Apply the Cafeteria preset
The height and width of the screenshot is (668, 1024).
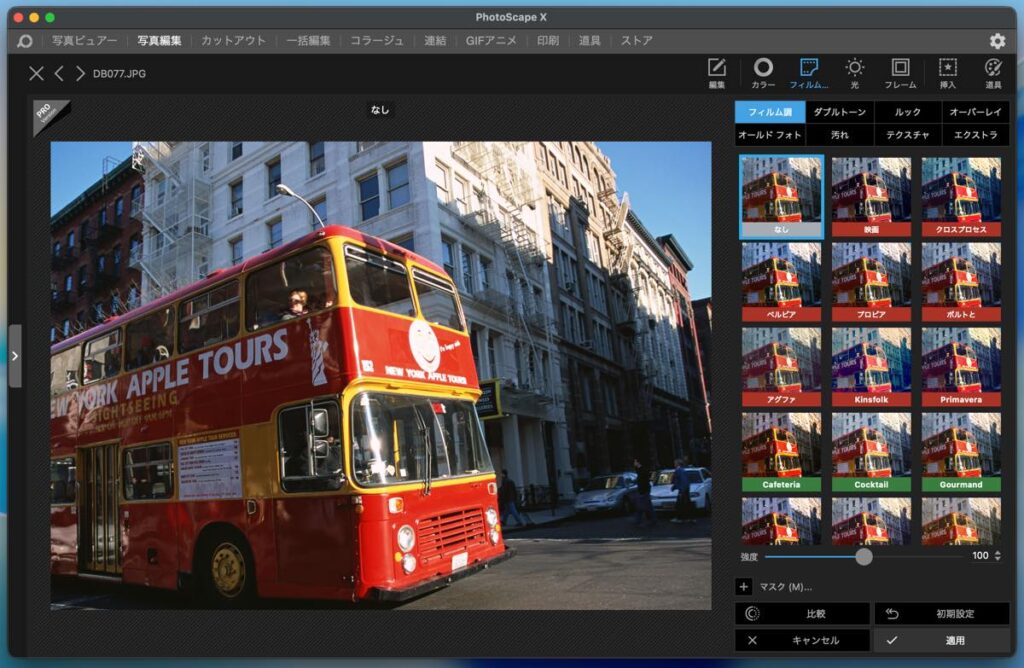tap(781, 451)
